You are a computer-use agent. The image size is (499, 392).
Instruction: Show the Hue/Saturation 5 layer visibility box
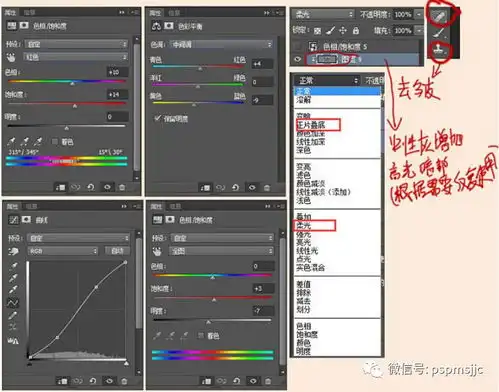tap(298, 46)
